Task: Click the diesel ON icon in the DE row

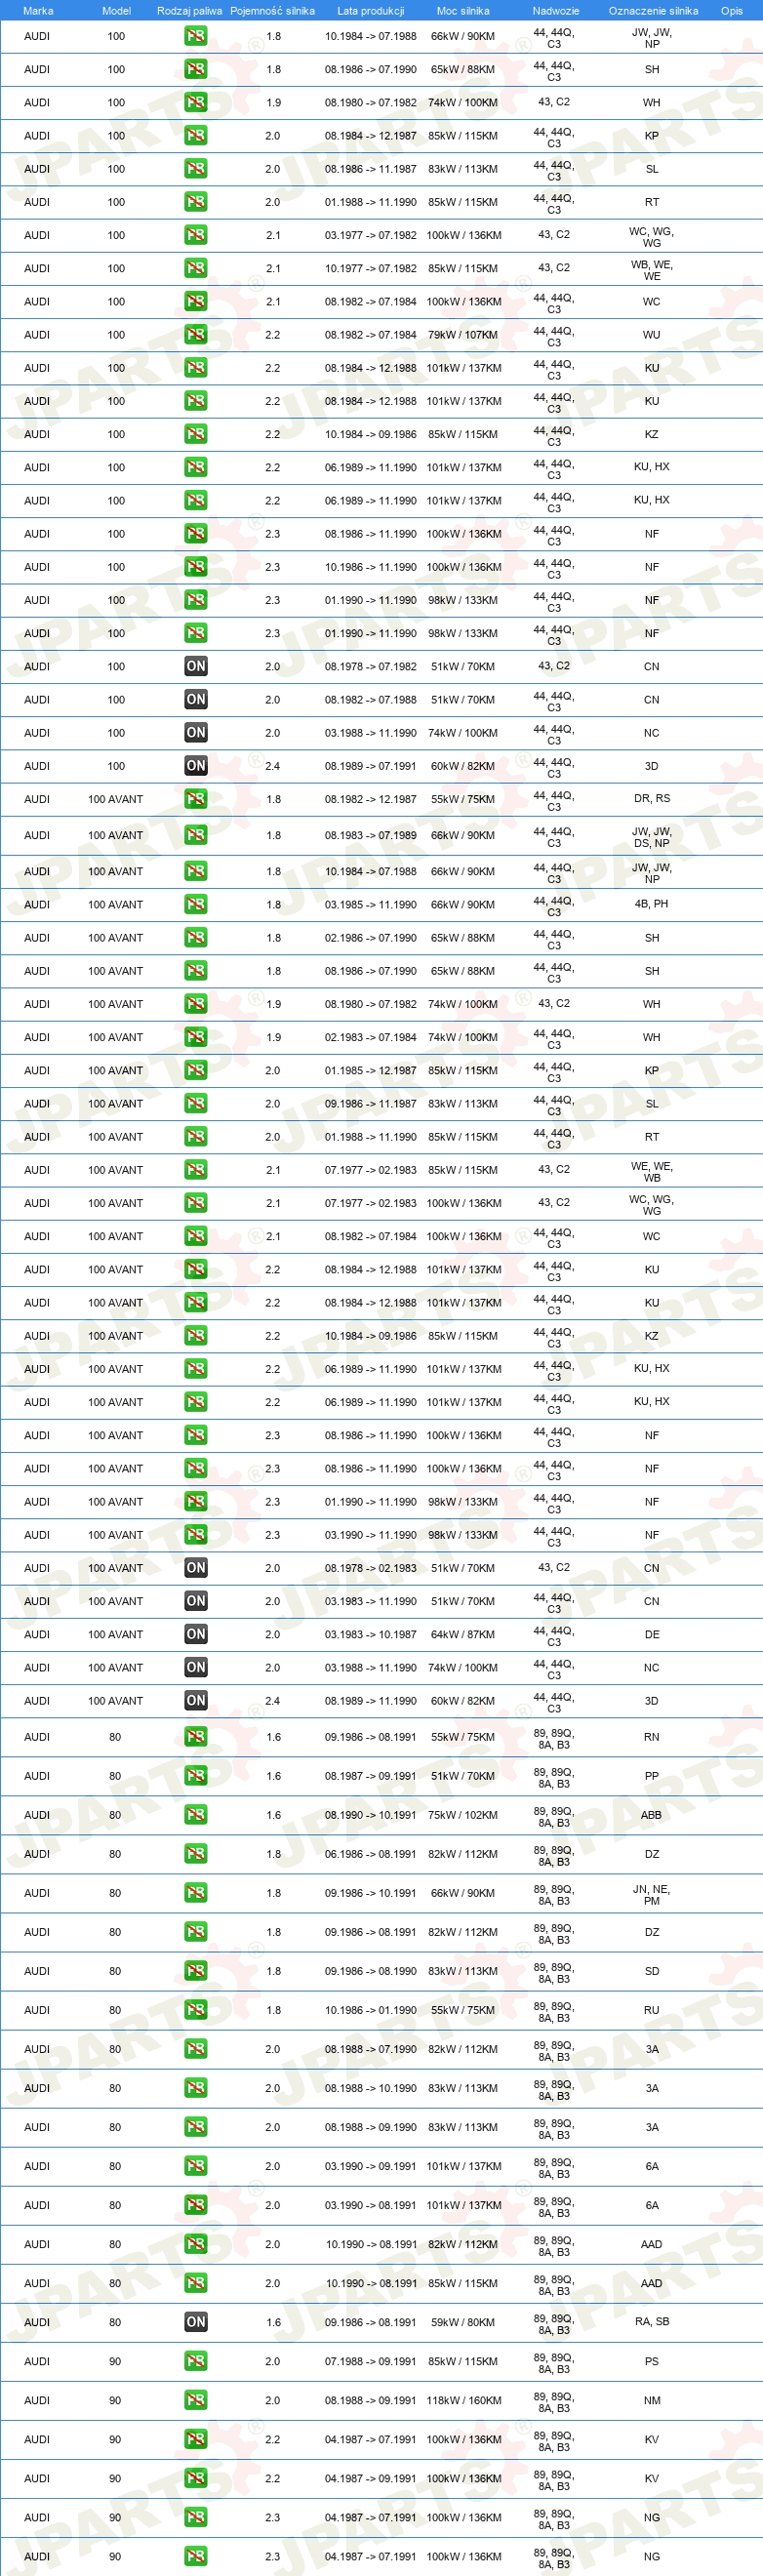Action: tap(196, 1634)
